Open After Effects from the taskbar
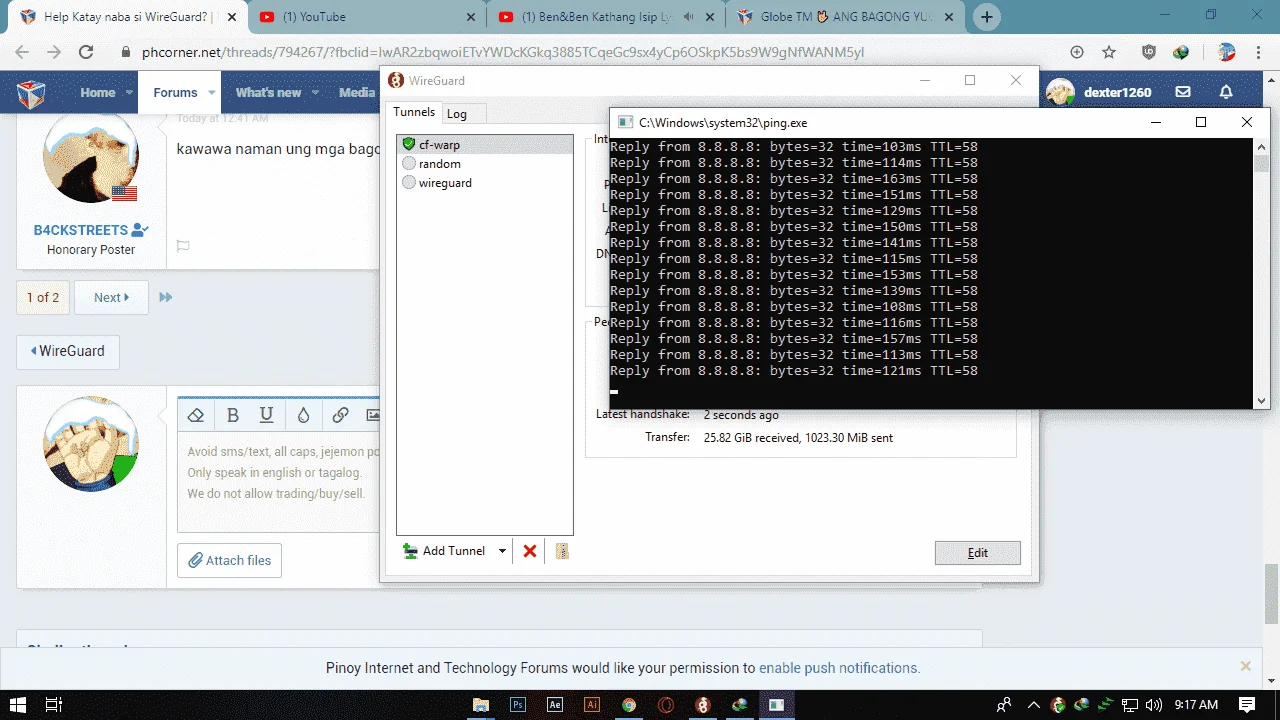 [x=555, y=704]
